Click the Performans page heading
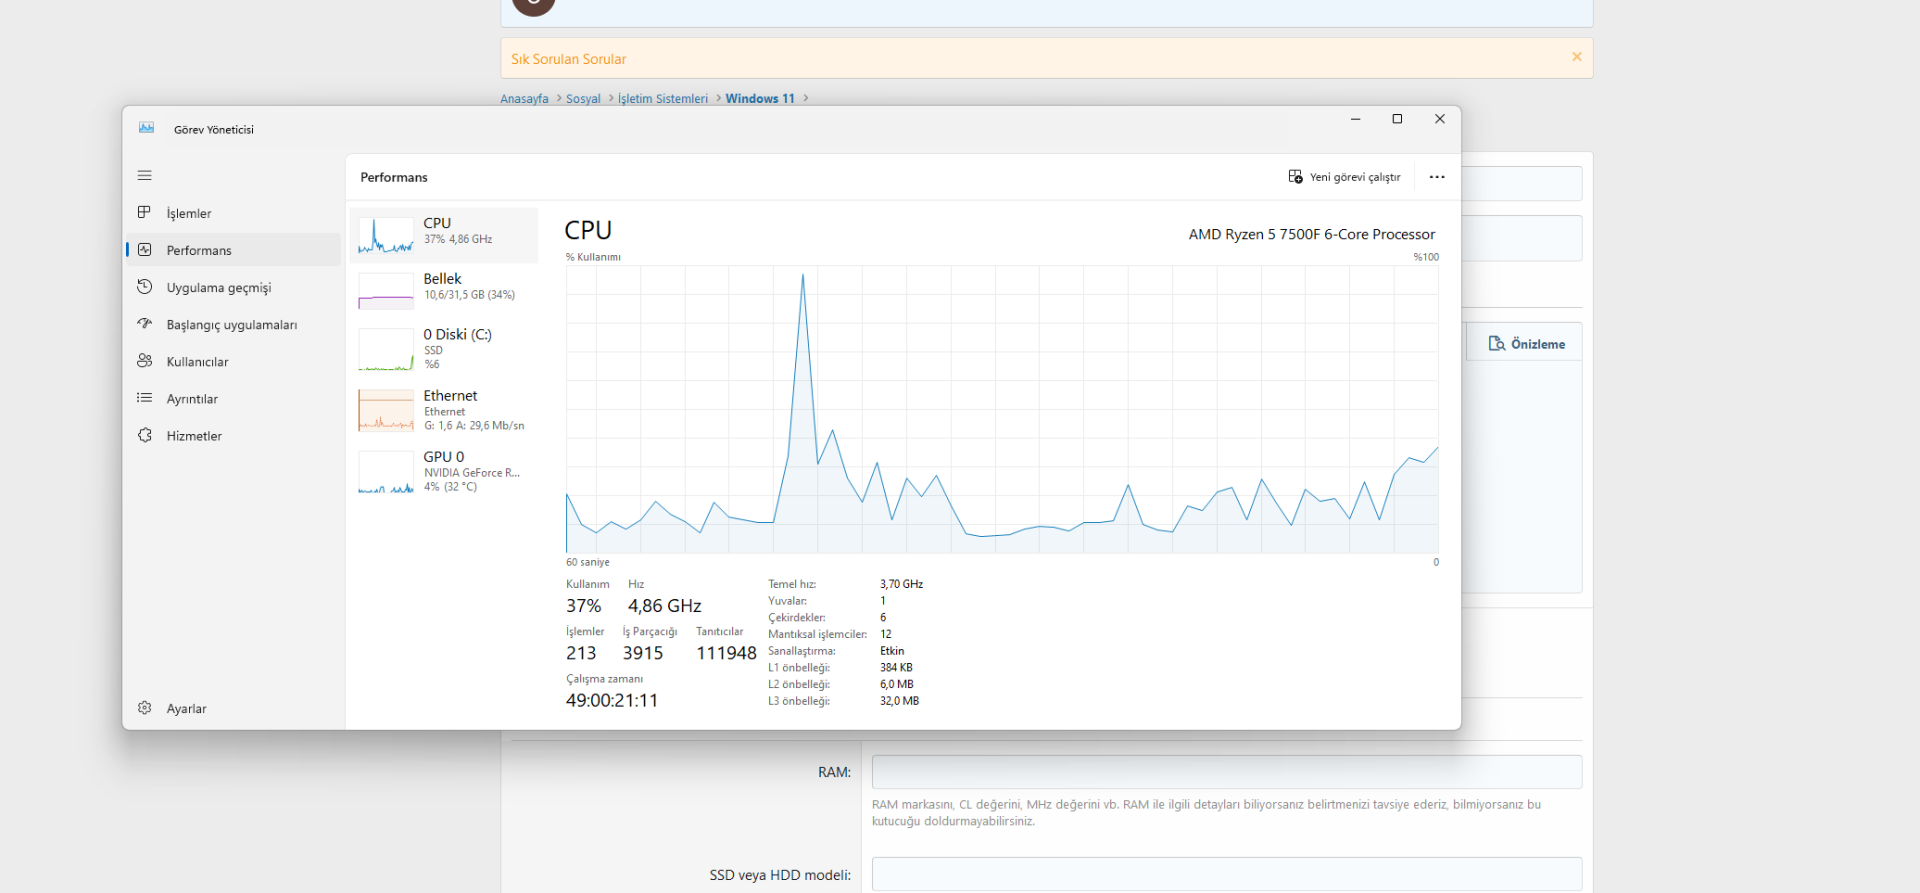 point(394,177)
